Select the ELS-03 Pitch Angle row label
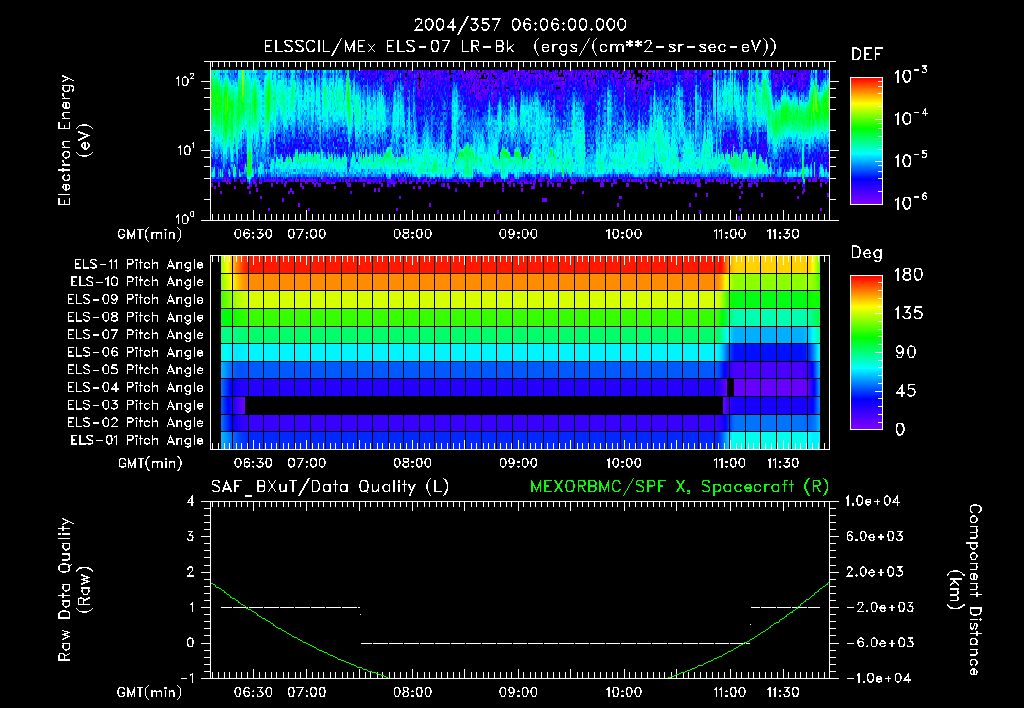Viewport: 1024px width, 708px height. point(136,405)
